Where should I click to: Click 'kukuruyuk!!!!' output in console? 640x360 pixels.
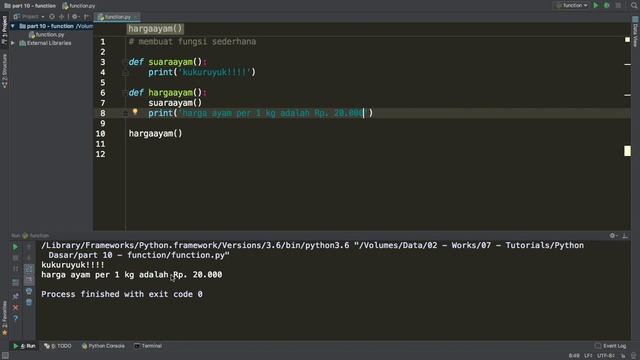tap(73, 265)
